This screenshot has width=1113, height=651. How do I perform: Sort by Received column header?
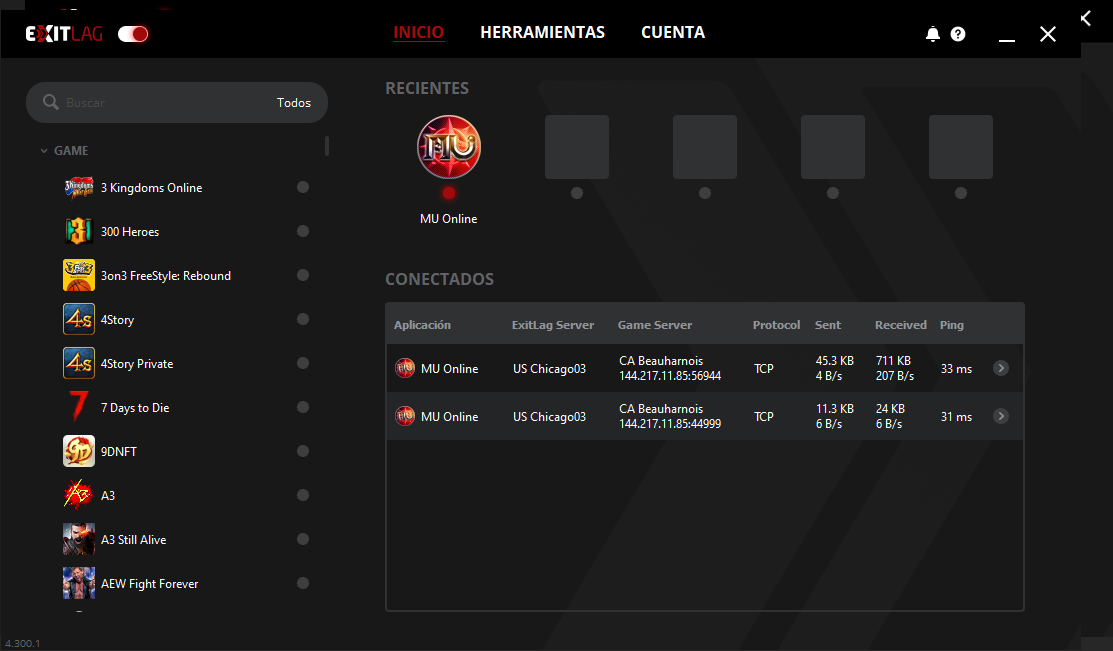click(x=901, y=325)
